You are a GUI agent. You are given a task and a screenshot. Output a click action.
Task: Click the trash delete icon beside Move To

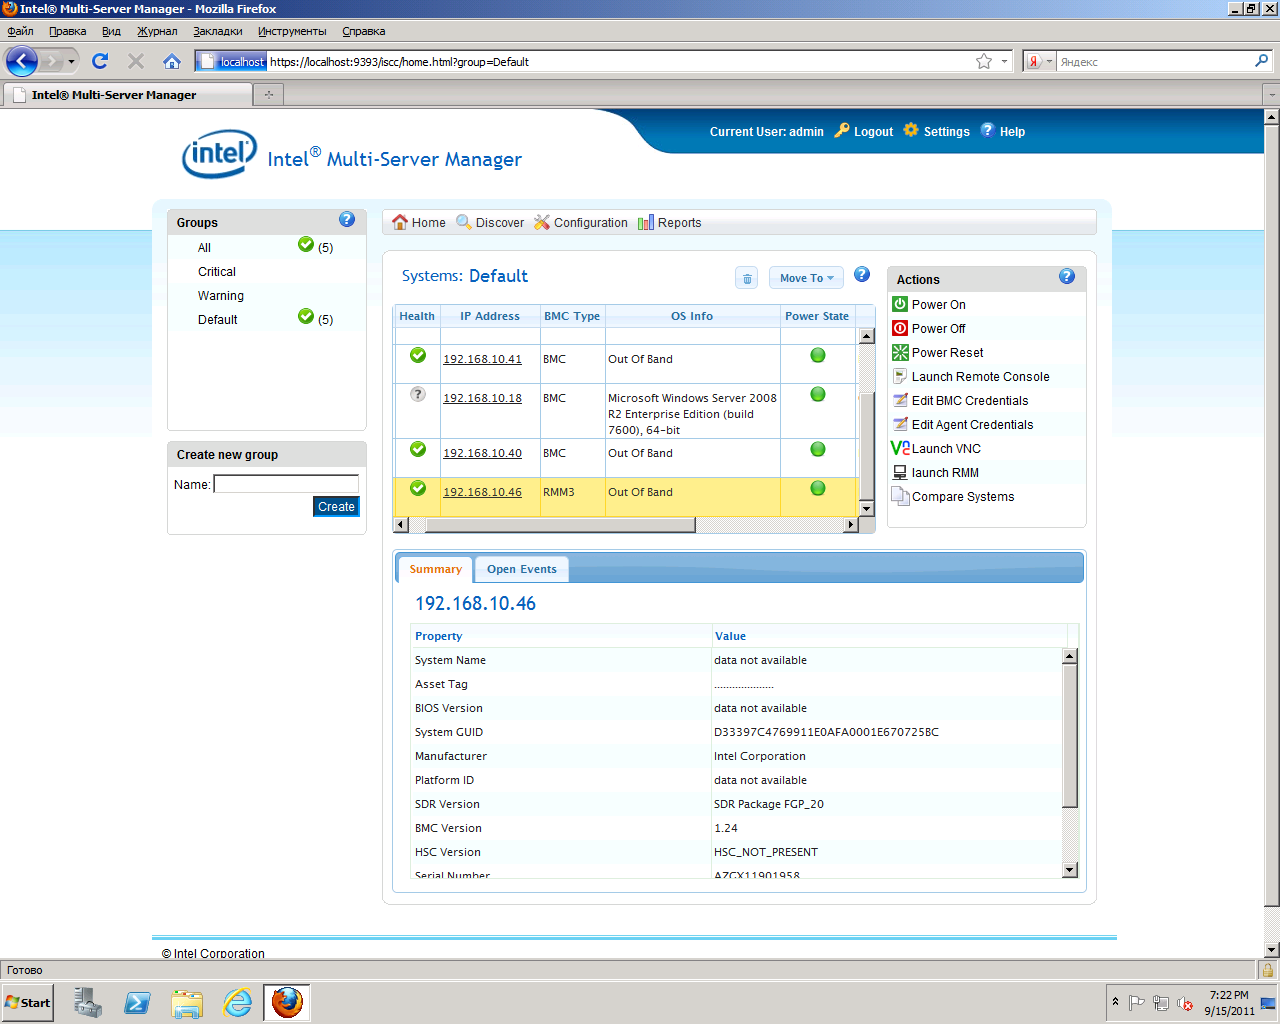point(747,279)
